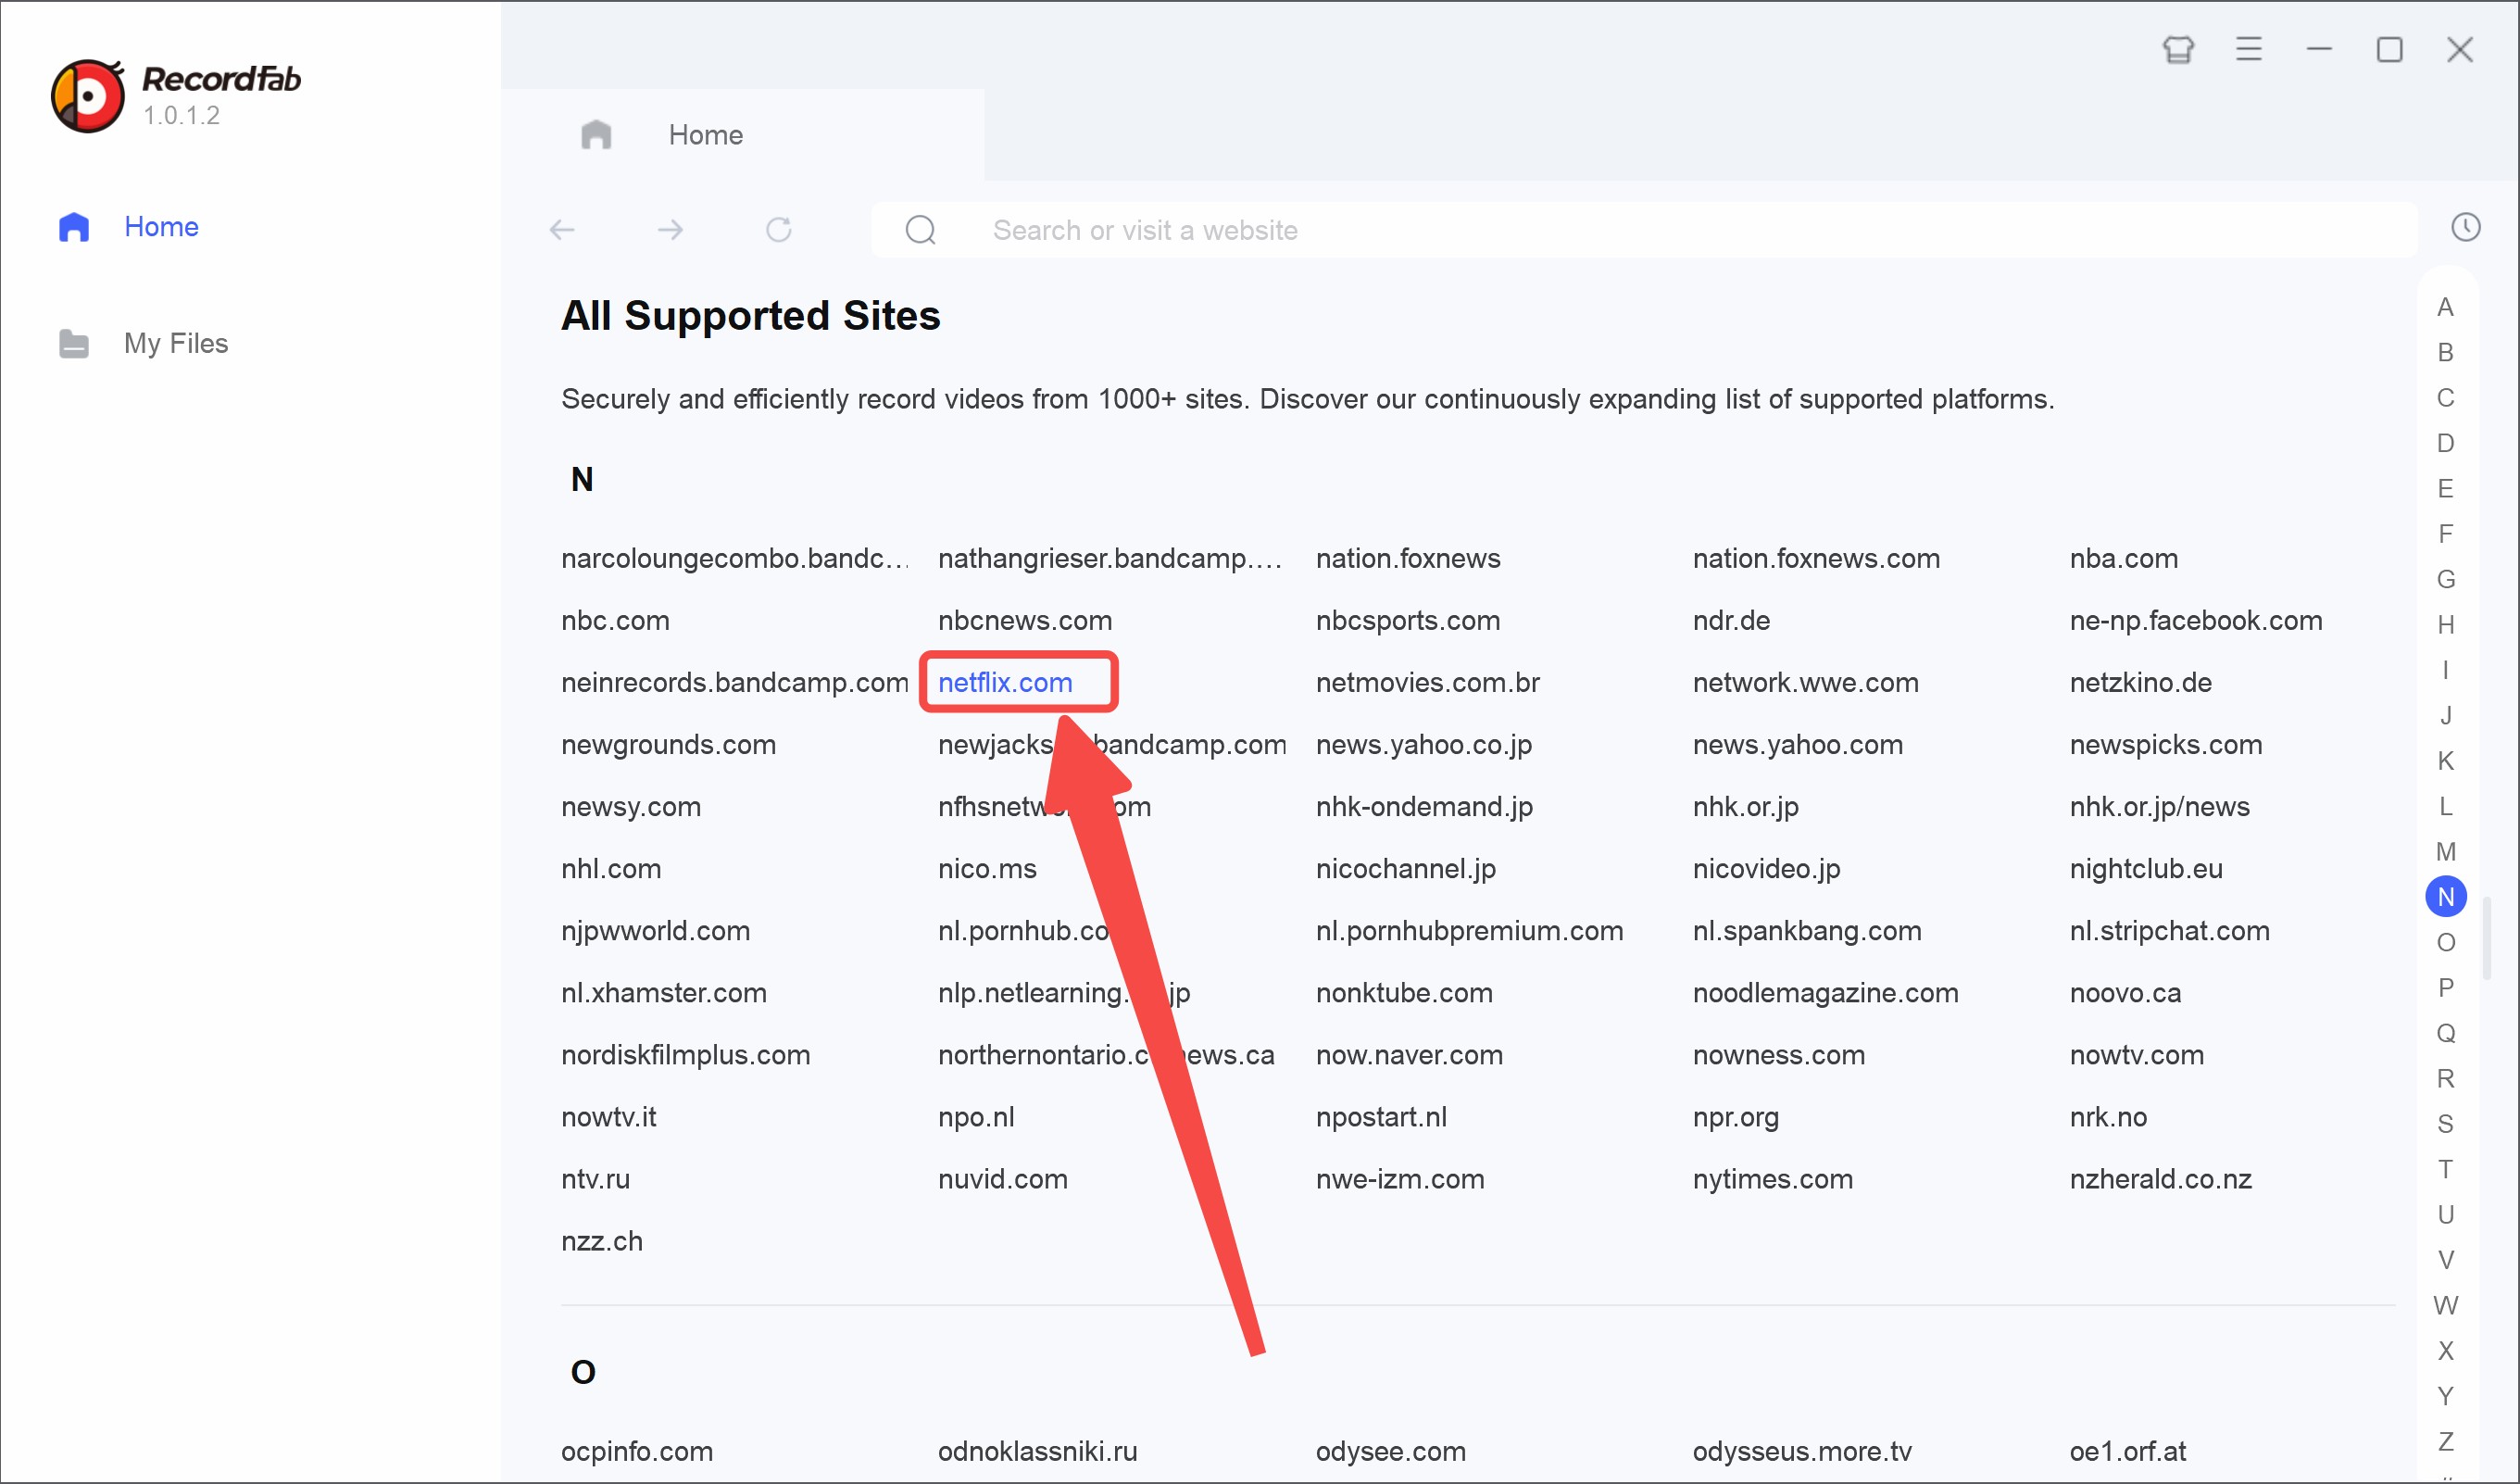Open network.wwe.com link
The height and width of the screenshot is (1484, 2520).
1806,682
